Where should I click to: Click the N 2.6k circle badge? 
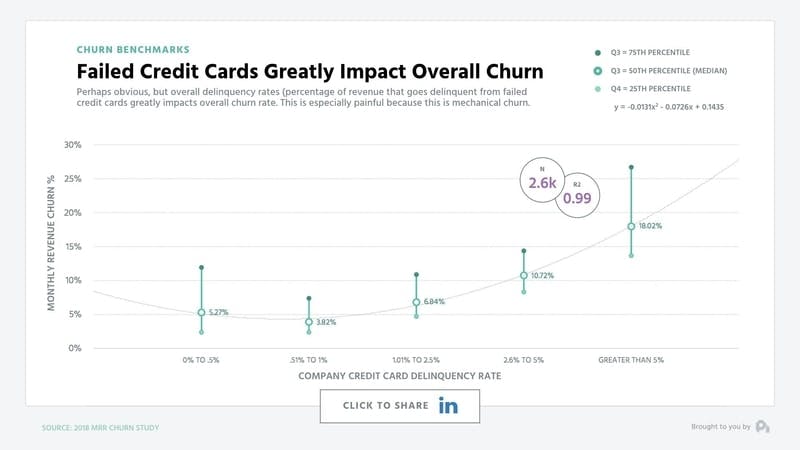pos(543,180)
